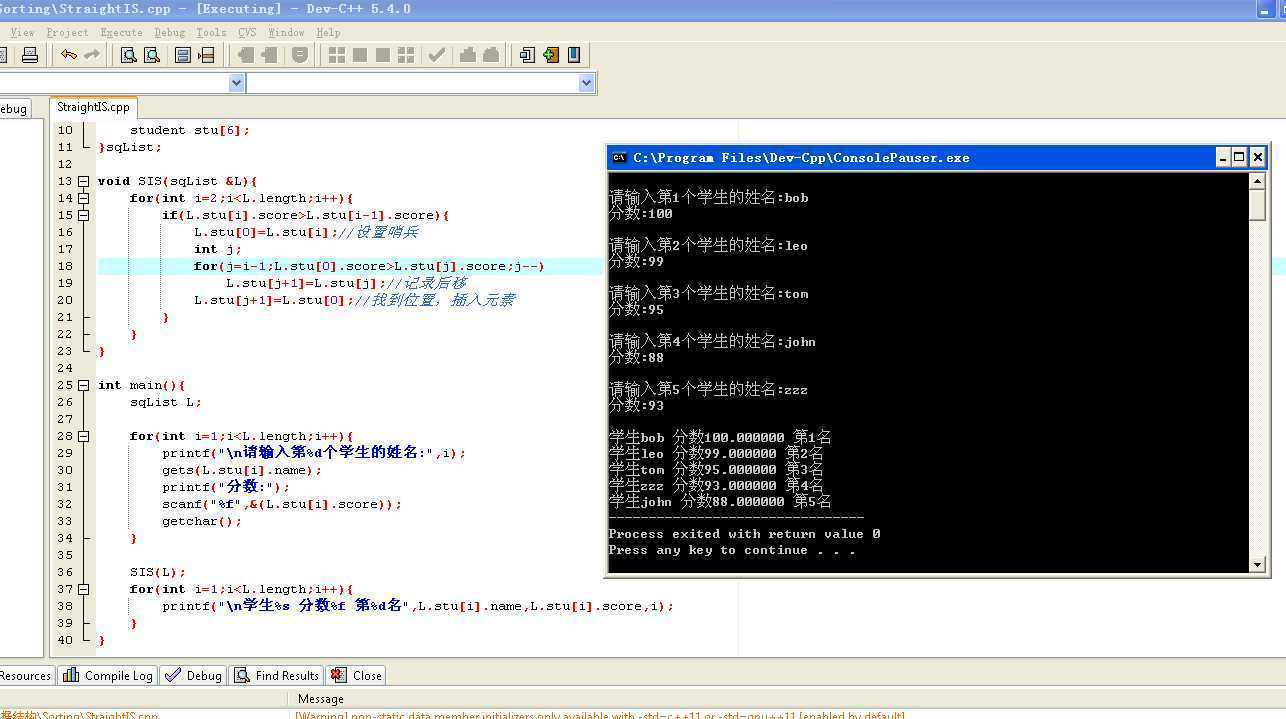Click the Print toolbar icon
The width and height of the screenshot is (1286, 719).
30,55
